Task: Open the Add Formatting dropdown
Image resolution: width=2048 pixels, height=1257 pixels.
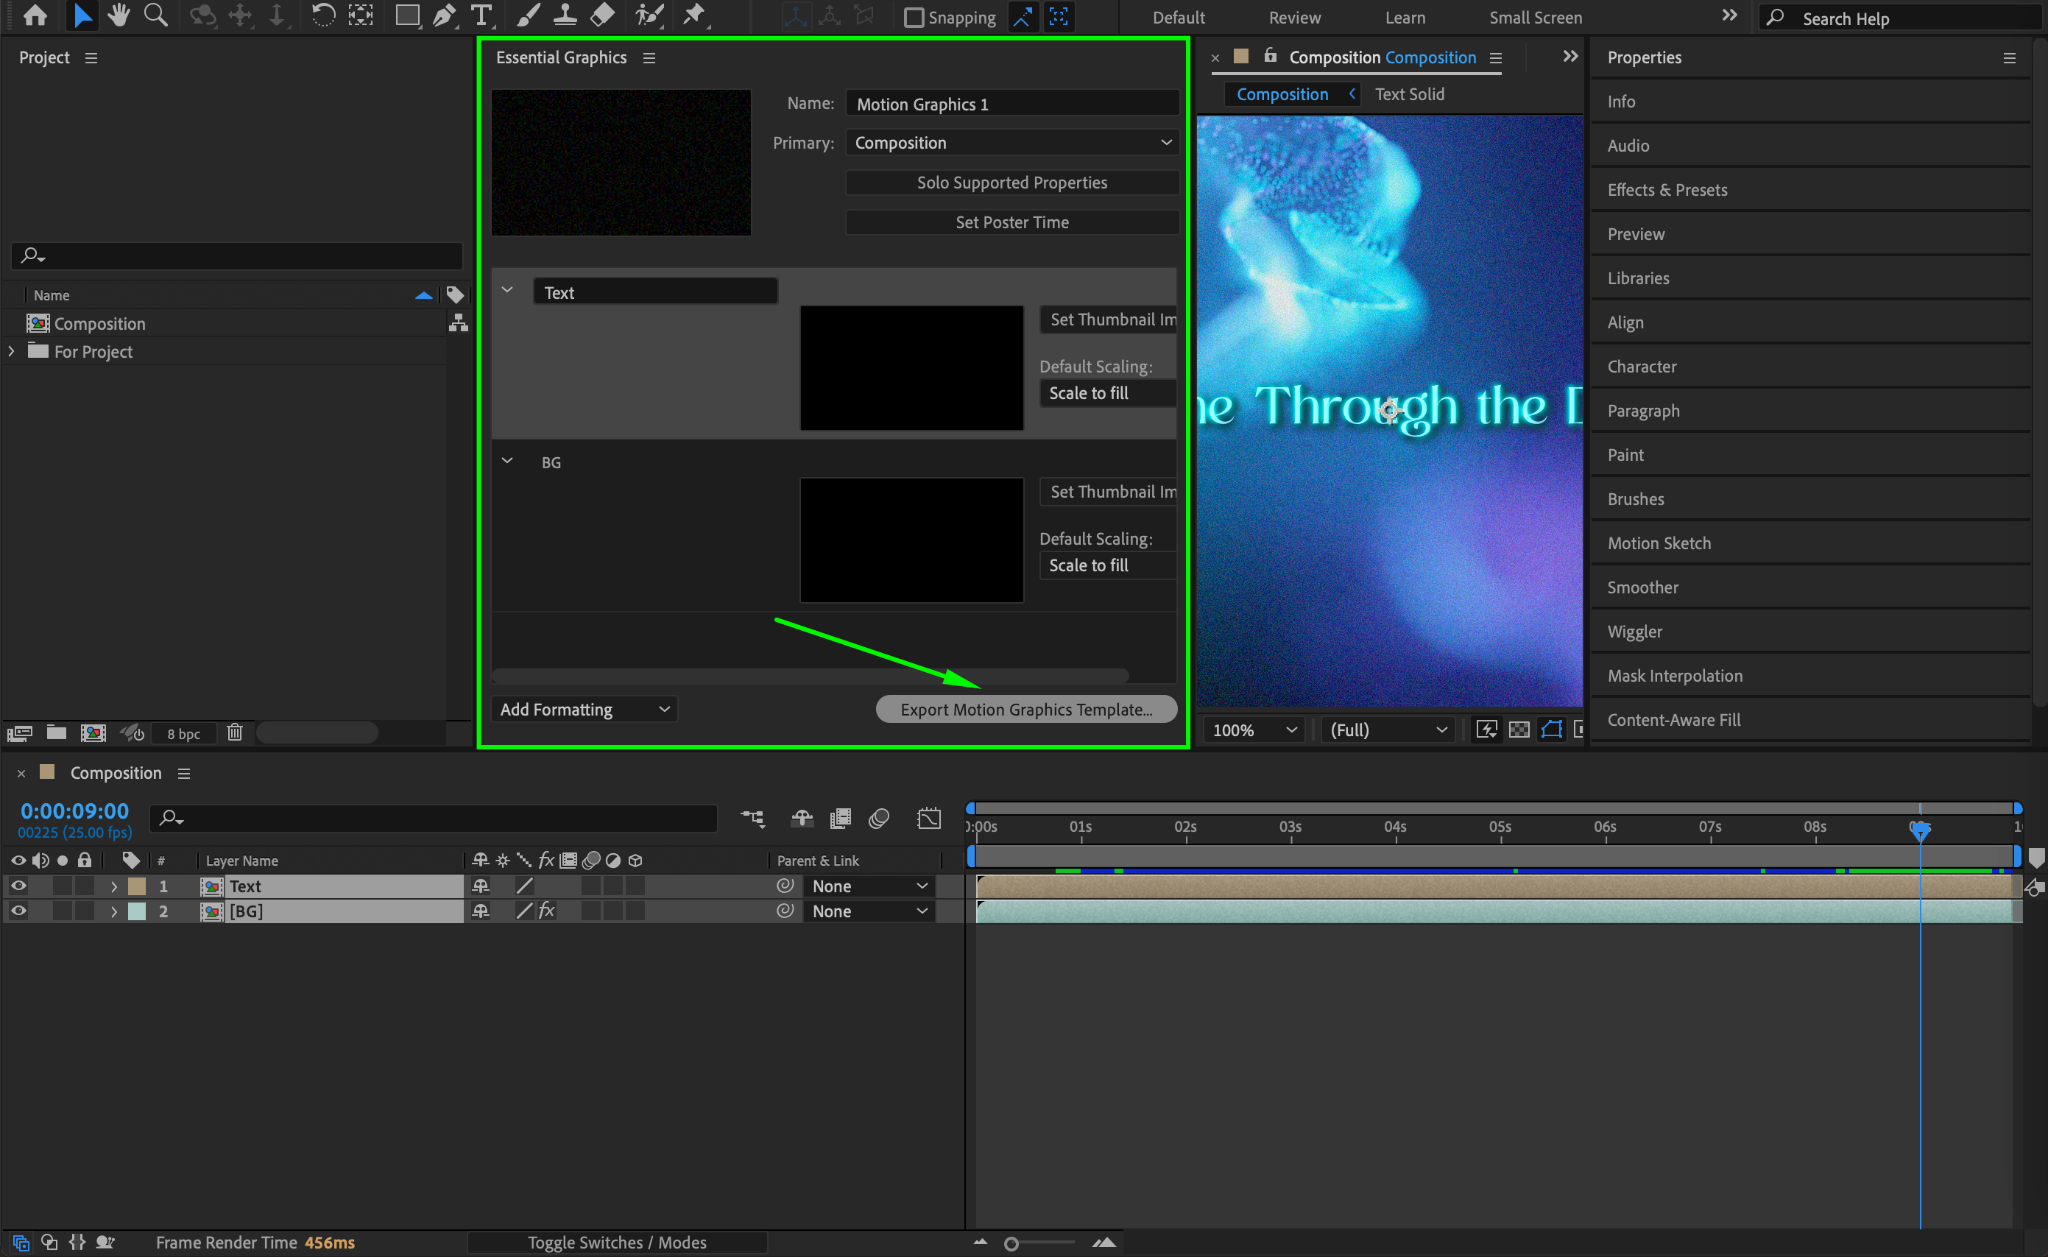Action: pos(584,709)
